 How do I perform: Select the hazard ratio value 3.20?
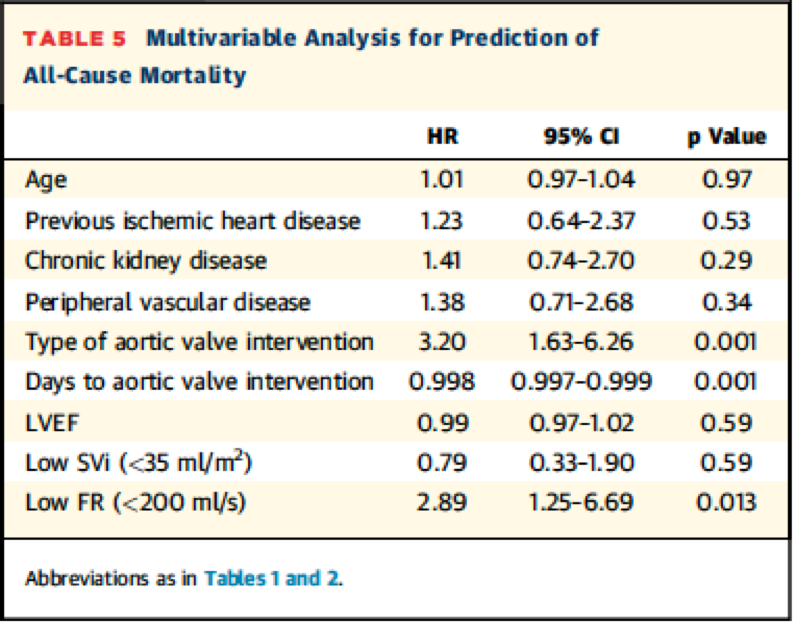click(x=443, y=341)
